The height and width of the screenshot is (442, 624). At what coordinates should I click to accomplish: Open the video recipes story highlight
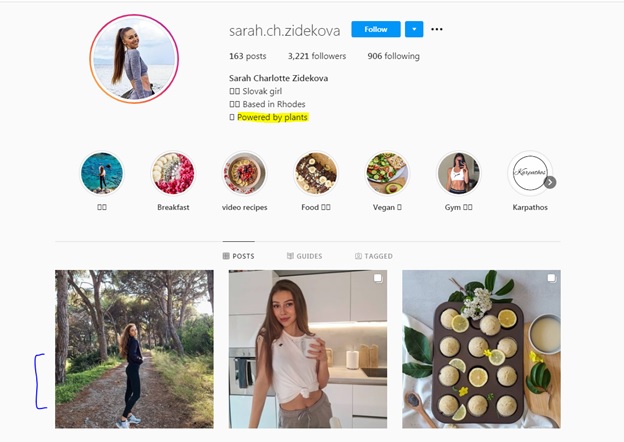[x=244, y=173]
